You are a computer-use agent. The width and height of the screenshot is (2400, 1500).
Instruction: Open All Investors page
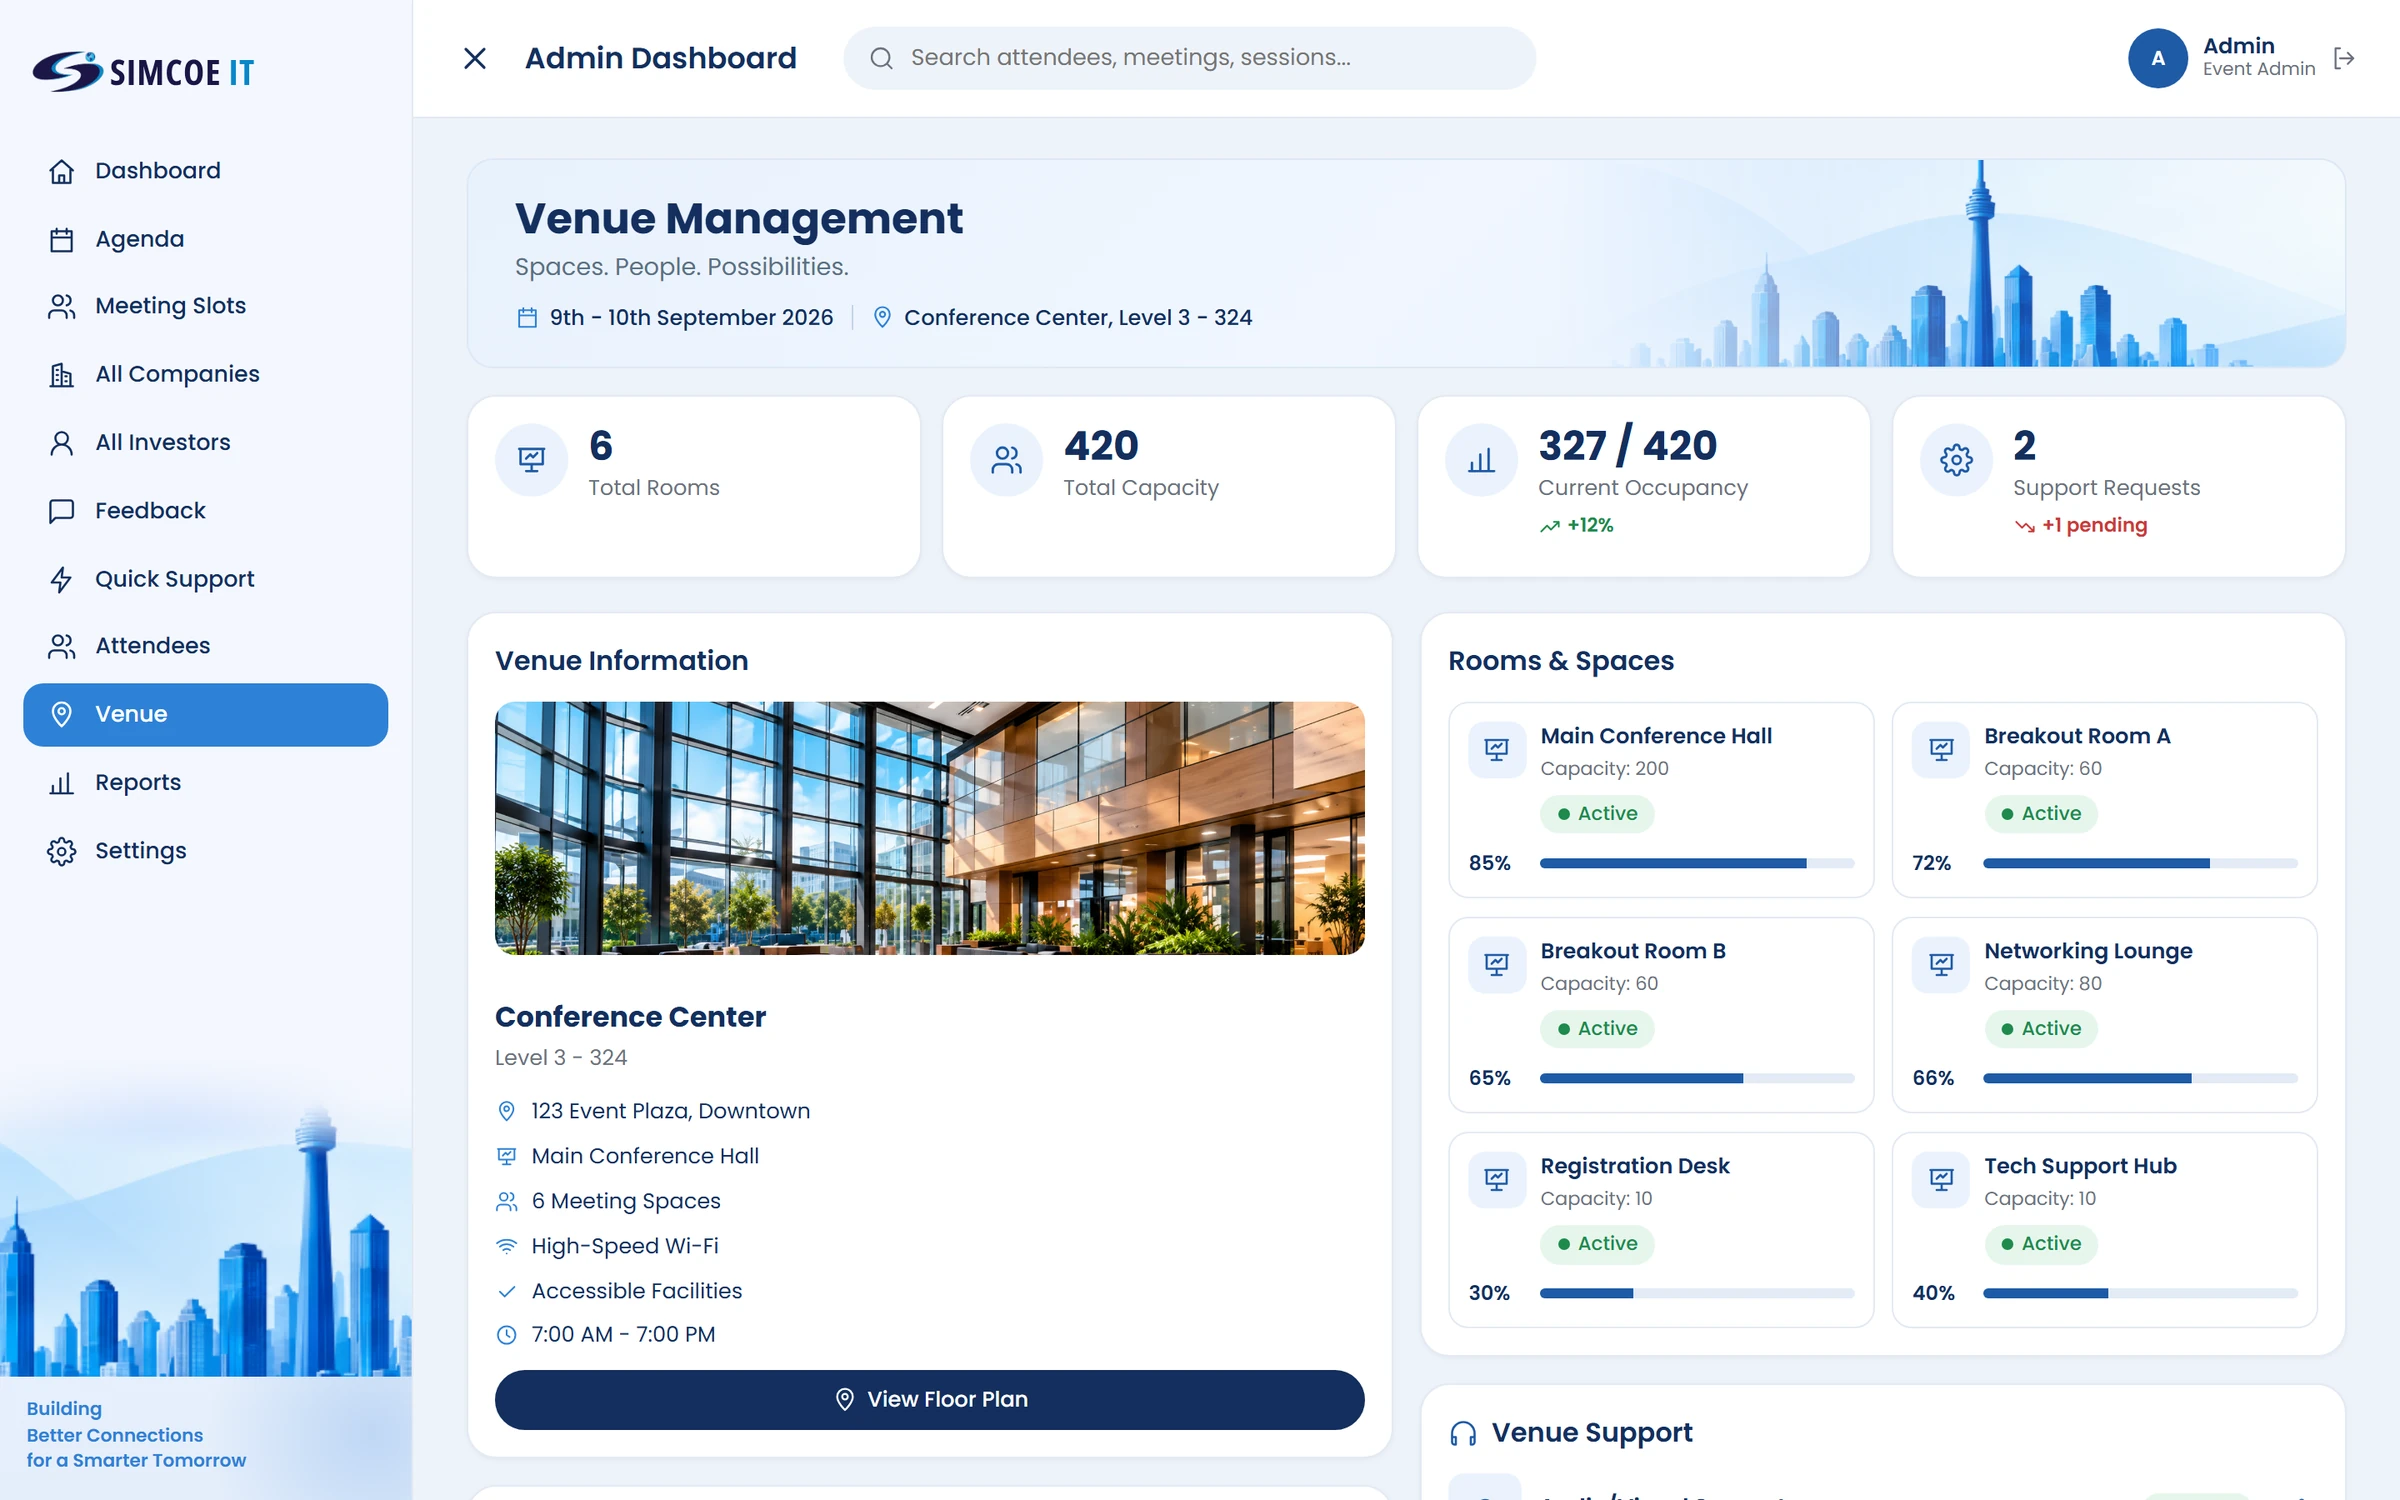tap(205, 442)
